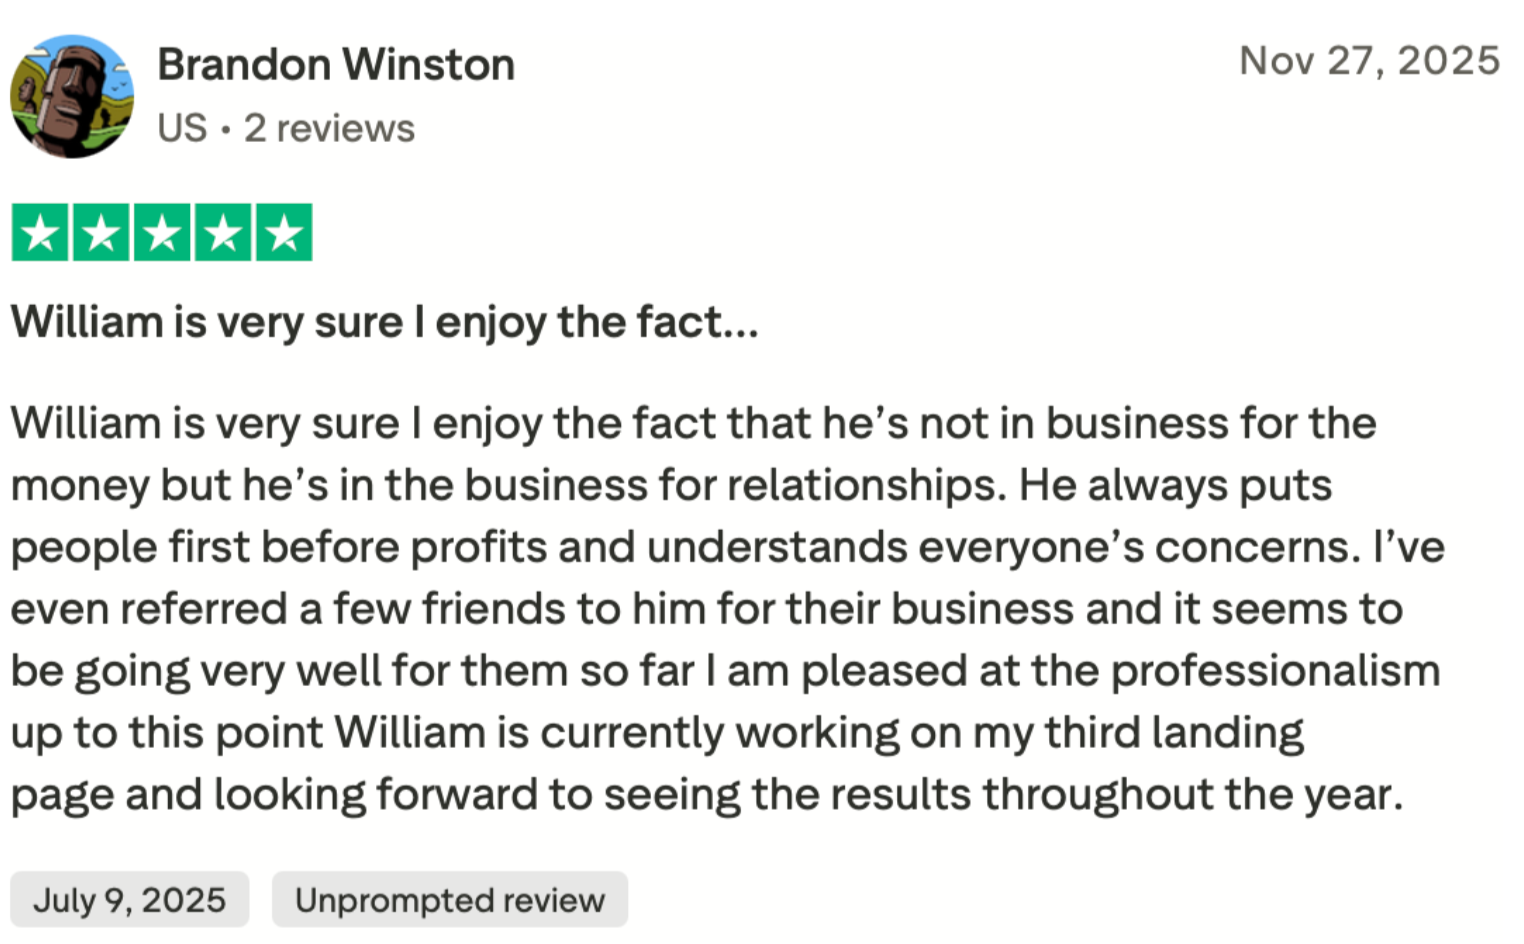Open Brandon Winston's reviewer profile name
This screenshot has width=1524, height=944.
[x=336, y=65]
